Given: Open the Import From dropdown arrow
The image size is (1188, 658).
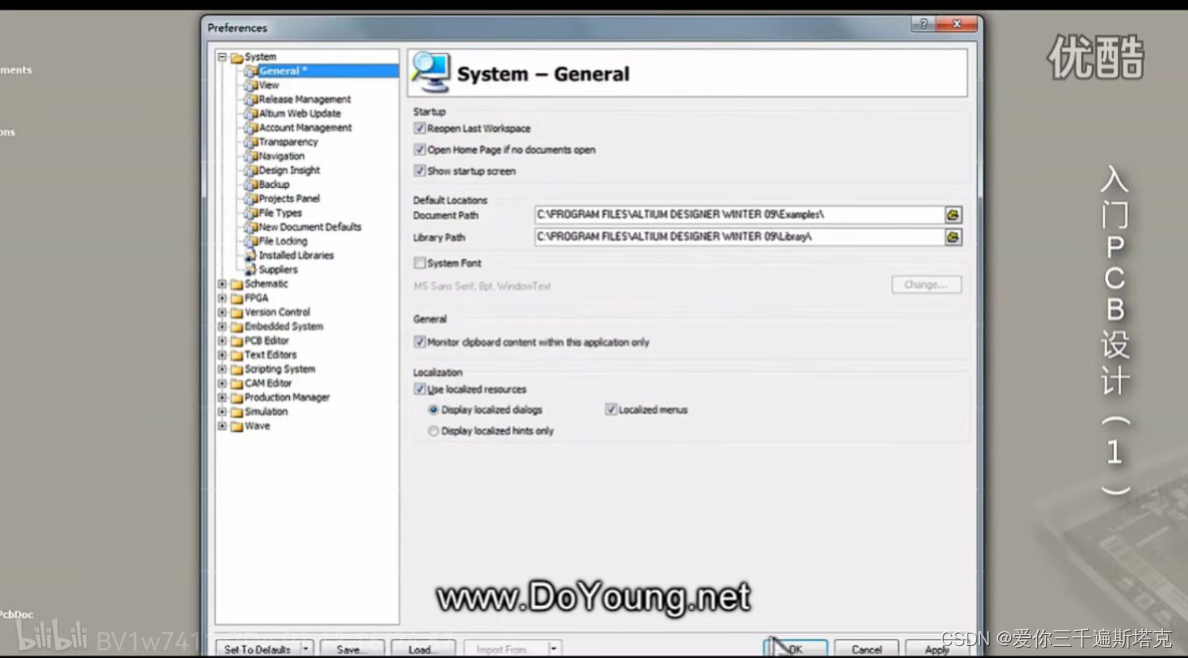Looking at the screenshot, I should pyautogui.click(x=554, y=649).
